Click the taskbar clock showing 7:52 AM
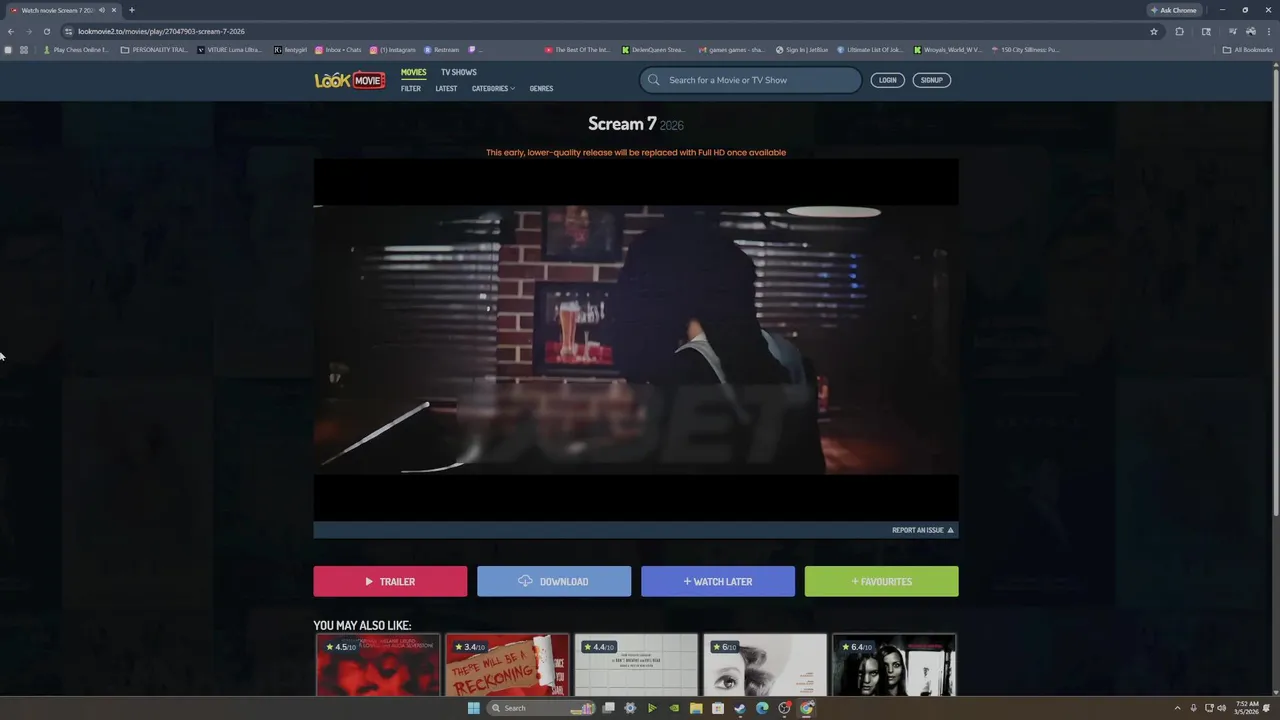Viewport: 1280px width, 720px height. tap(1247, 708)
